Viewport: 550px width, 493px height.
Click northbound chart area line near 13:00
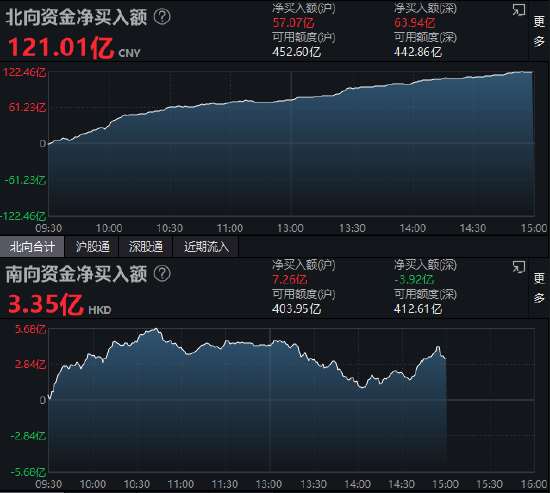(x=291, y=100)
